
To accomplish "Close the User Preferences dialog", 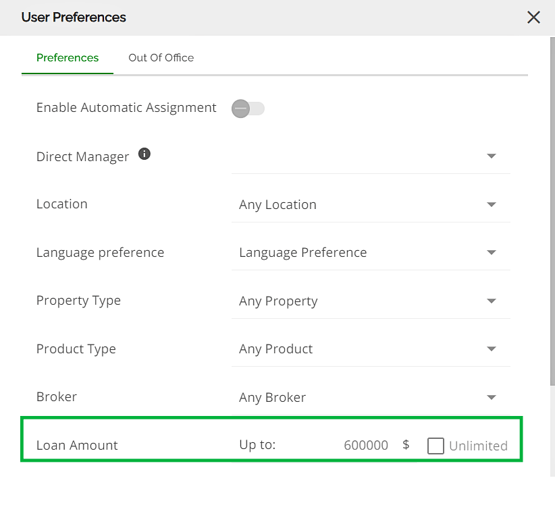I will coord(533,17).
